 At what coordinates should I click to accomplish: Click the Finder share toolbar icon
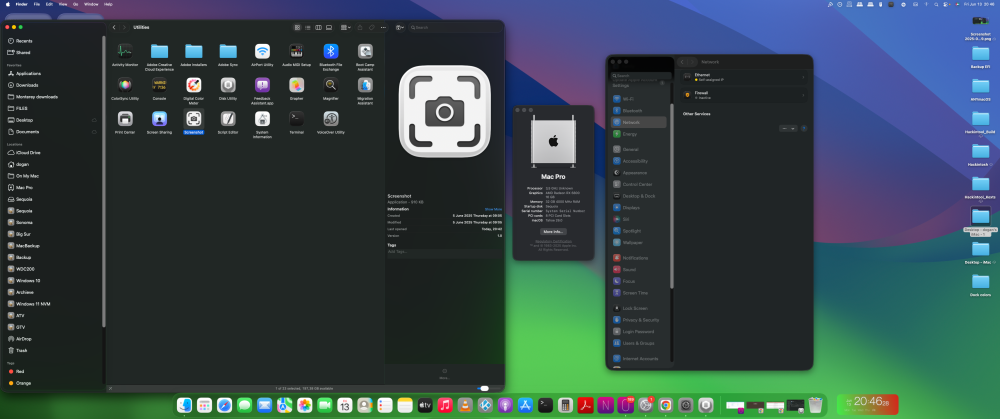(360, 27)
